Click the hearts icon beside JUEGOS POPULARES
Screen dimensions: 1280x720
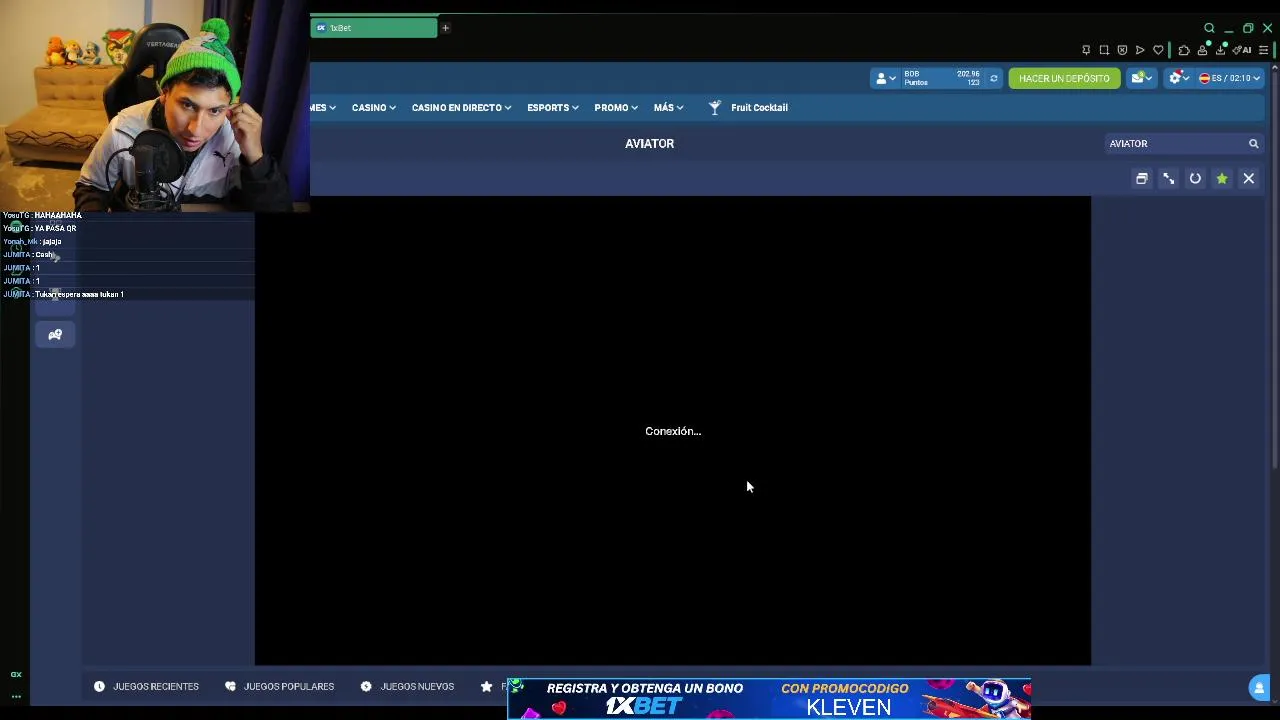point(230,686)
